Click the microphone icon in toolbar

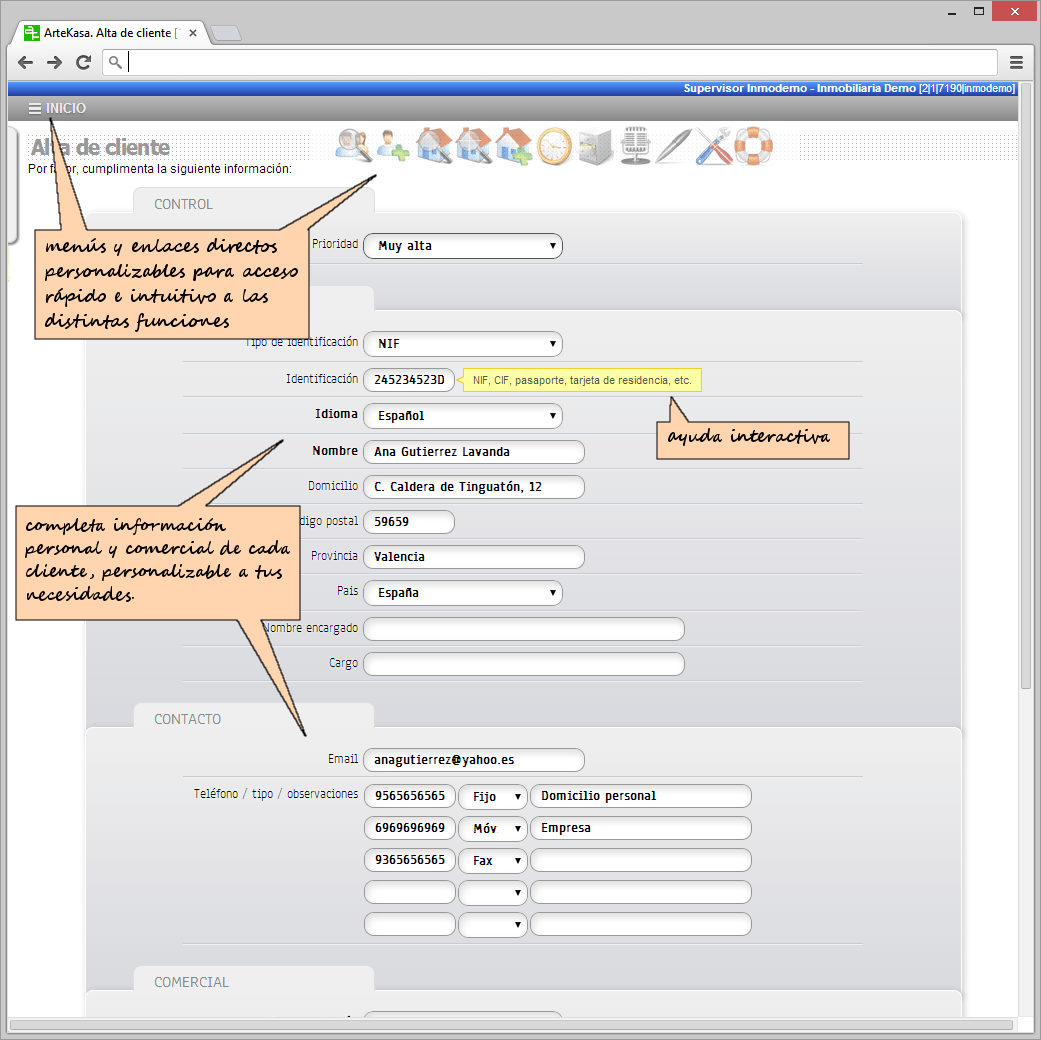tap(634, 146)
